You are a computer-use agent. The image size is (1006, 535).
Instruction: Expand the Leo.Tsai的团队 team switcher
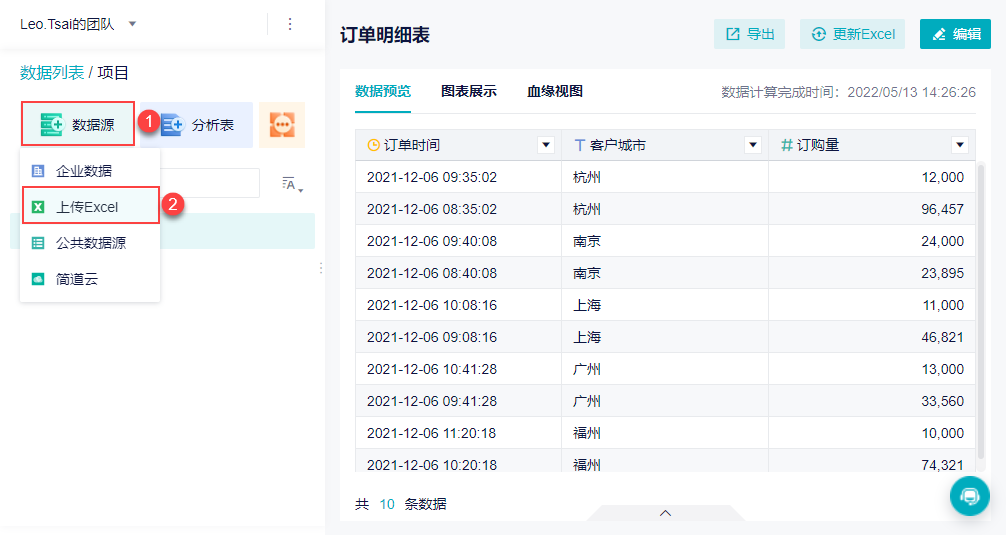click(132, 24)
